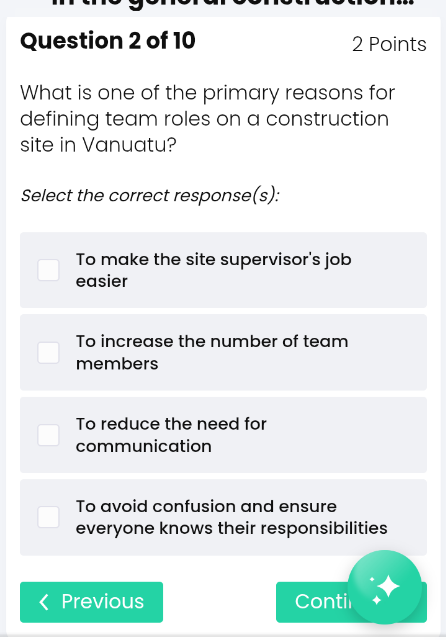
Task: Click the large star in sparkle icon
Action: pos(388,587)
